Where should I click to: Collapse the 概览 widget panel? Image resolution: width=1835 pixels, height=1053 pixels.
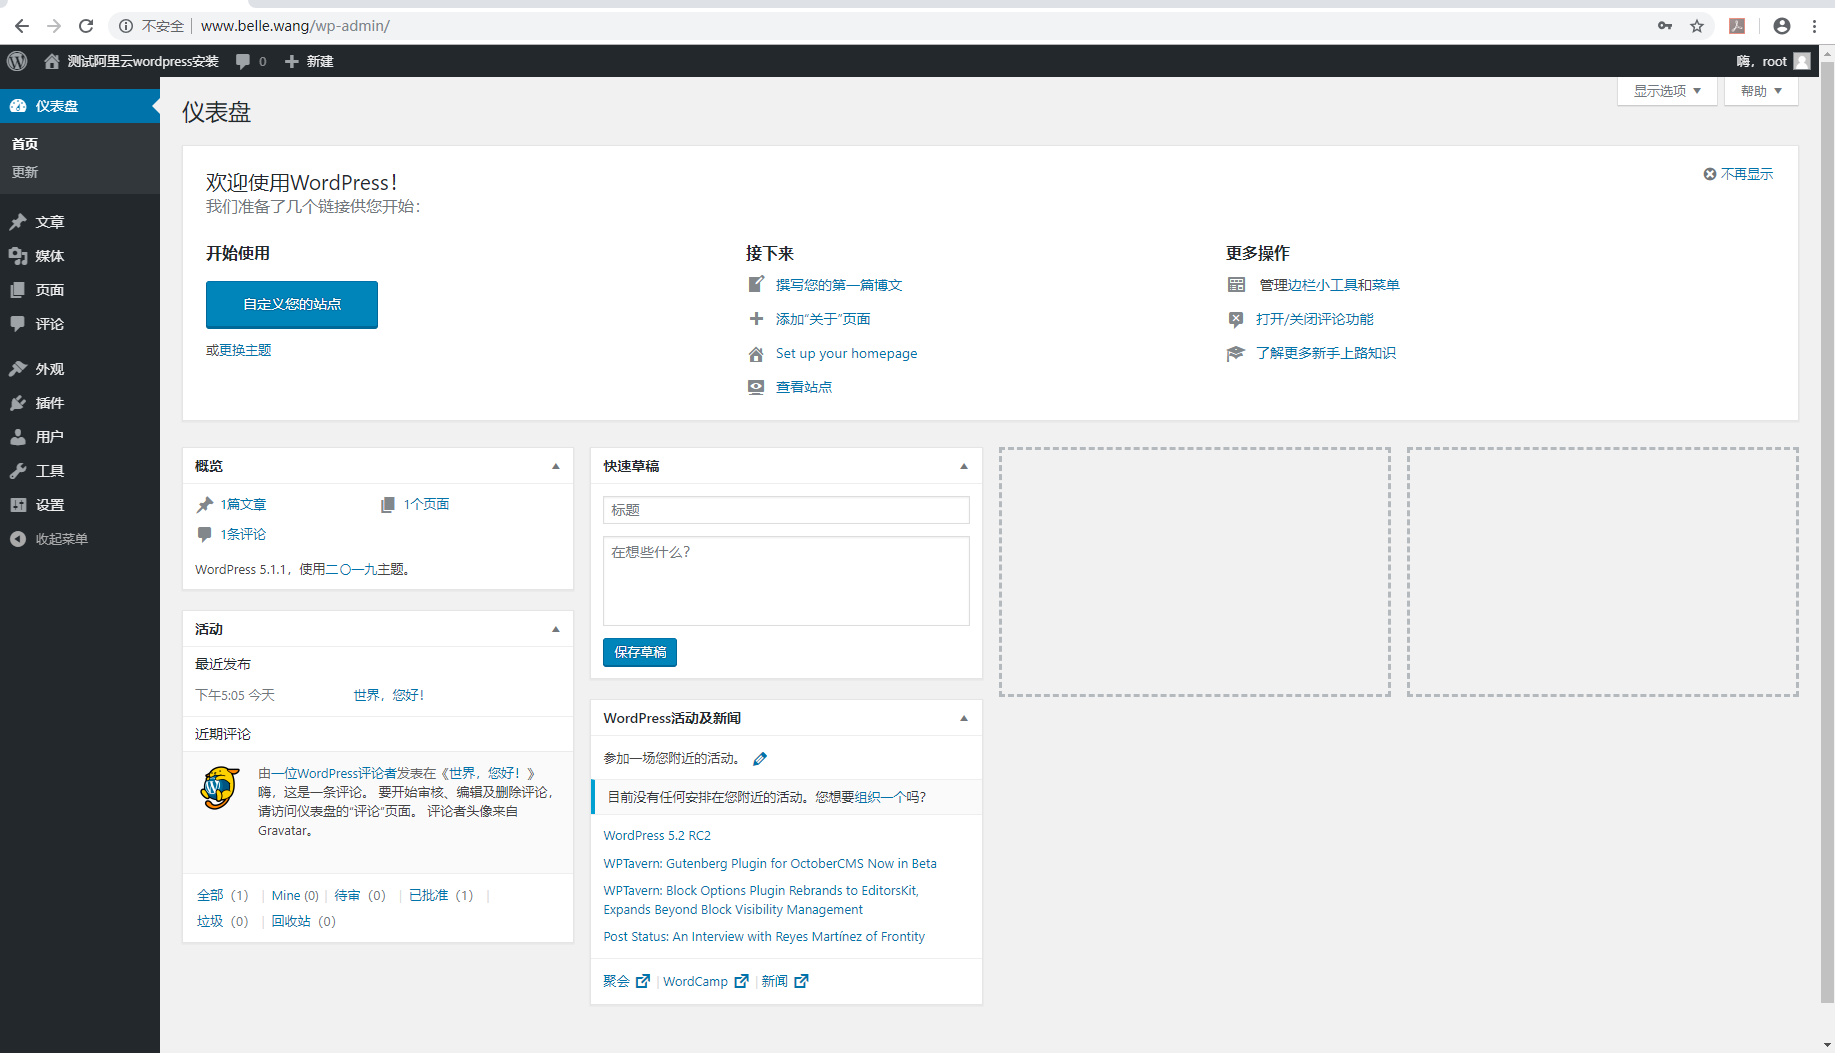(556, 466)
